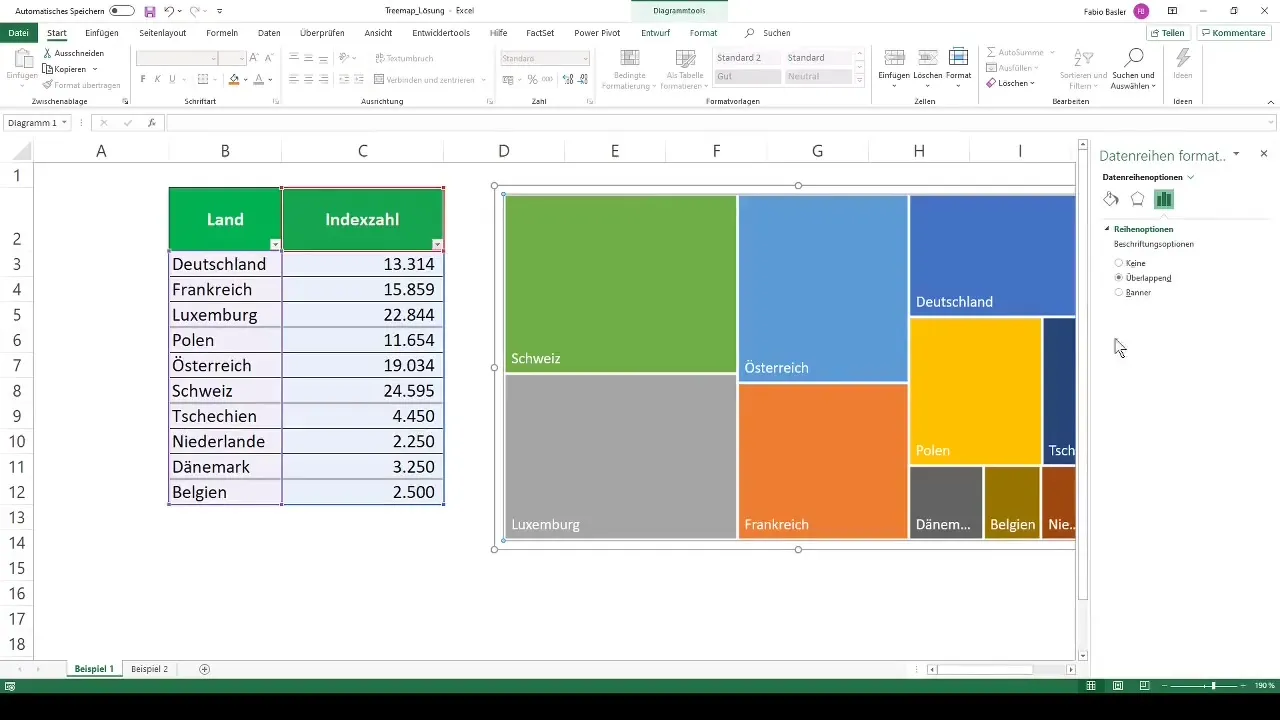The image size is (1280, 720).
Task: Click the Ausschneiden scissors icon
Action: coord(48,53)
